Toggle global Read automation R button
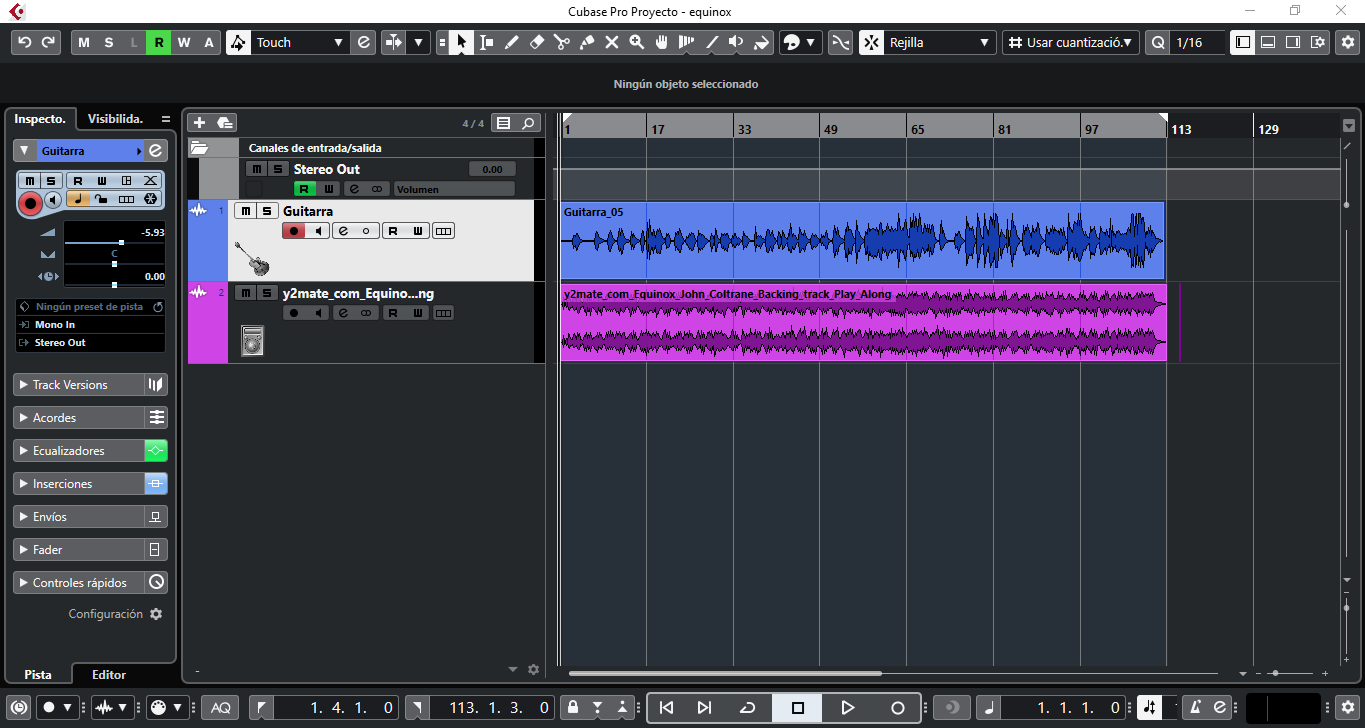The width and height of the screenshot is (1365, 728). pyautogui.click(x=159, y=42)
